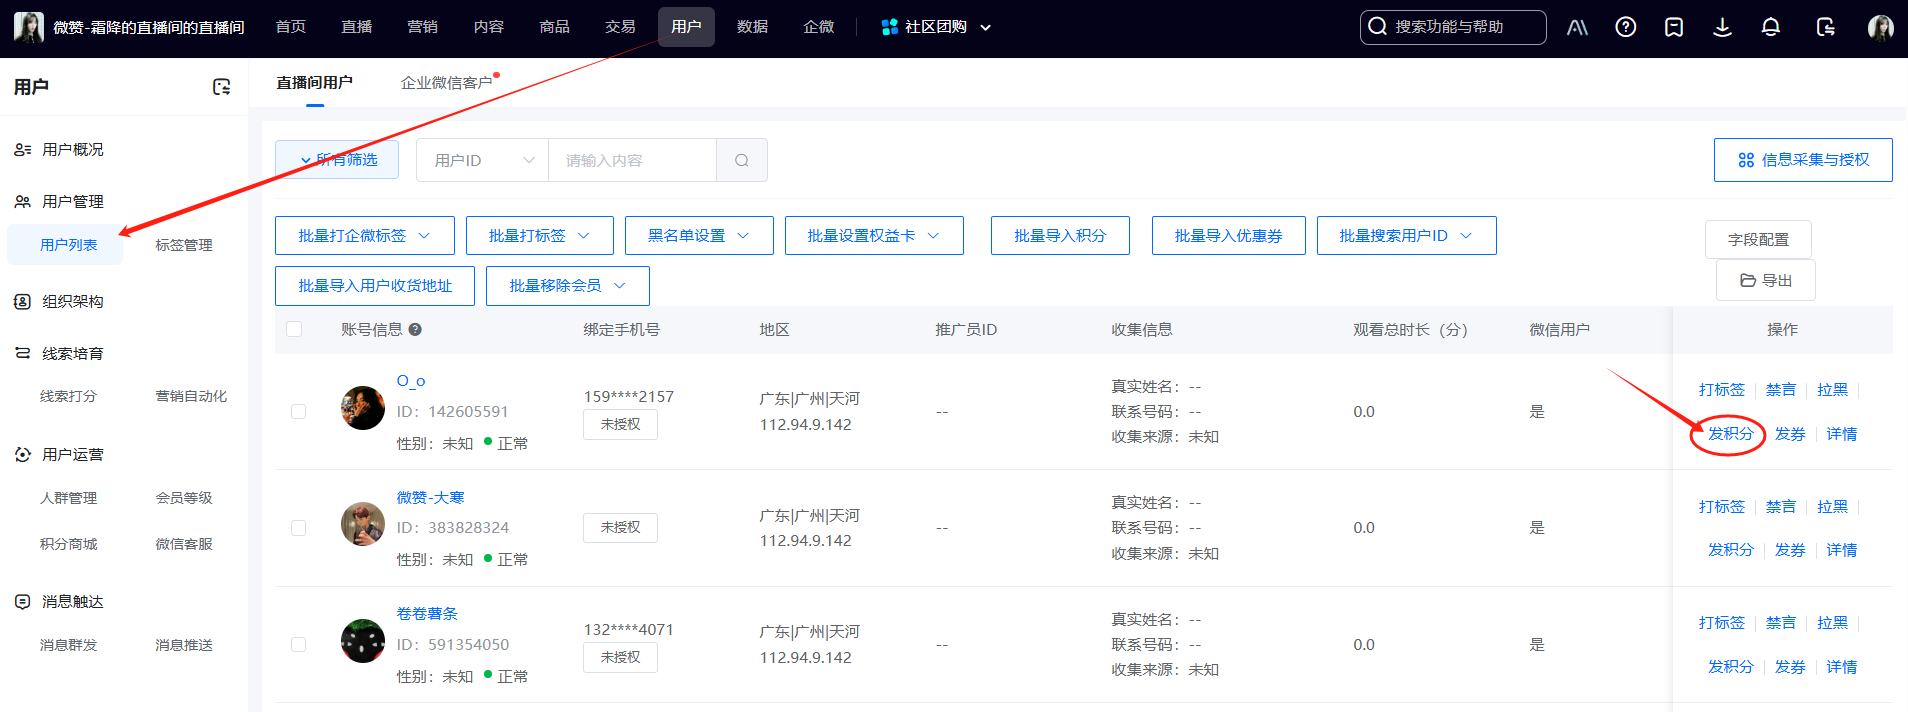Click the top-left account avatar
The image size is (1908, 712).
28,27
